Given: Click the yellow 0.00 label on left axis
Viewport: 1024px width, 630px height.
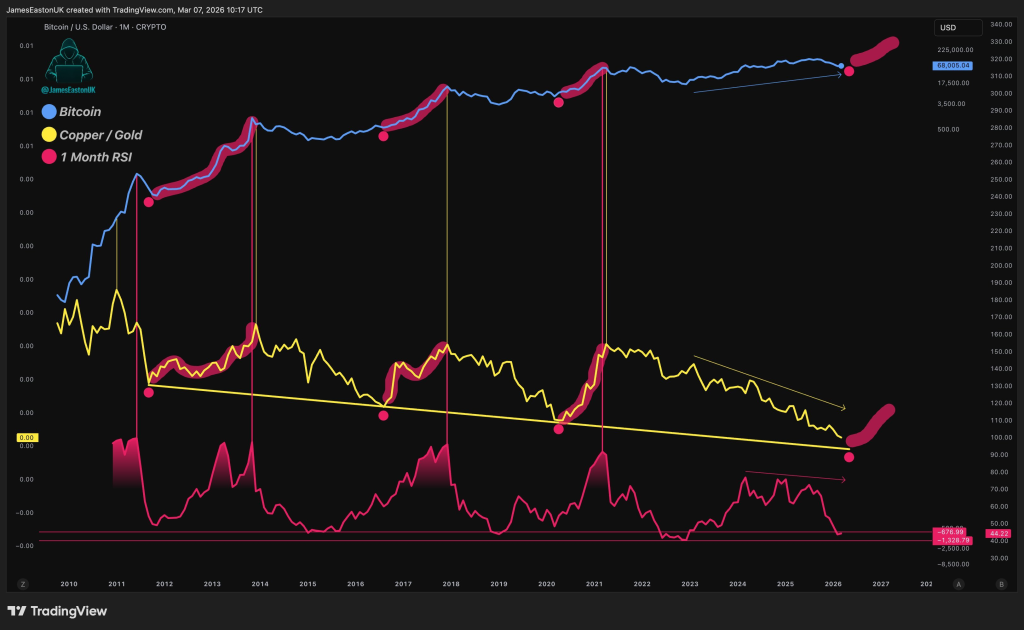Looking at the screenshot, I should (27, 438).
